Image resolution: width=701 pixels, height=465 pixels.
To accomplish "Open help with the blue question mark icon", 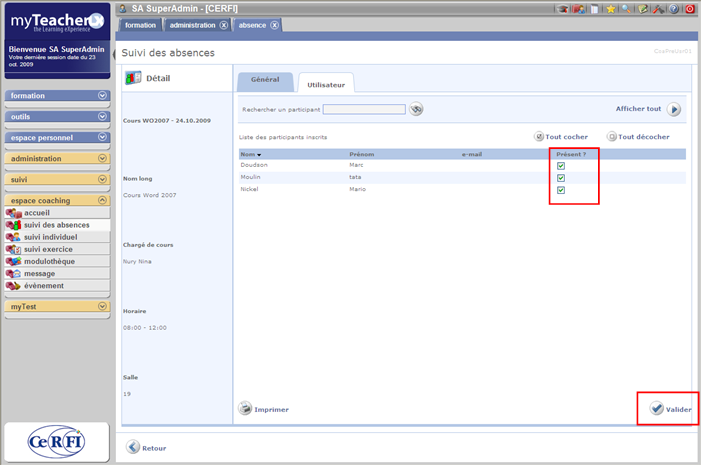I will click(674, 8).
